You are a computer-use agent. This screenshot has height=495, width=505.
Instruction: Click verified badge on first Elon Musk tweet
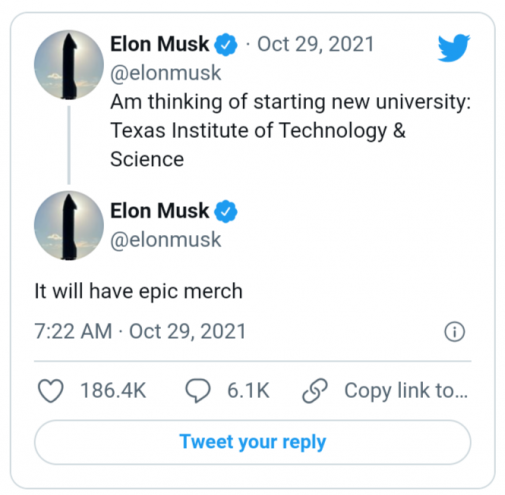click(226, 44)
